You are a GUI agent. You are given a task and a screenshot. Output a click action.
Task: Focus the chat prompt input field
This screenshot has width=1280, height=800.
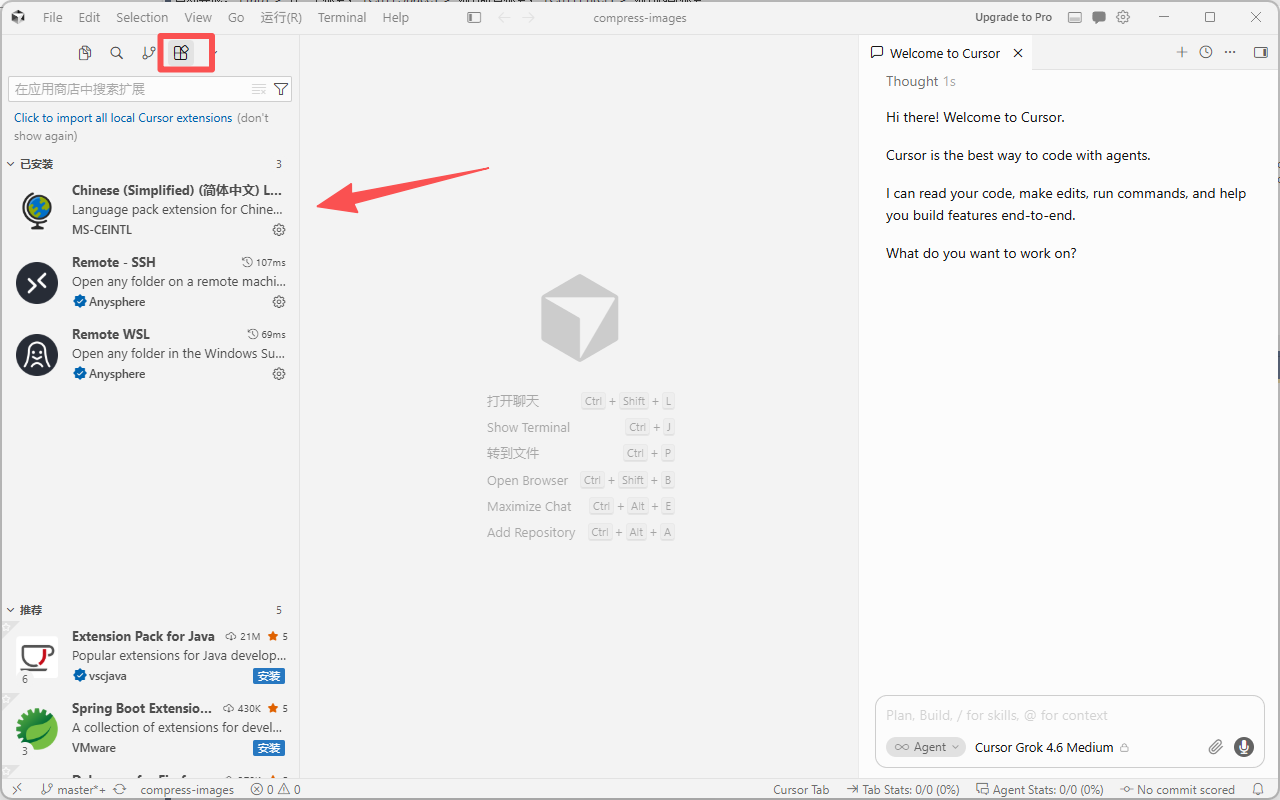coord(1068,715)
